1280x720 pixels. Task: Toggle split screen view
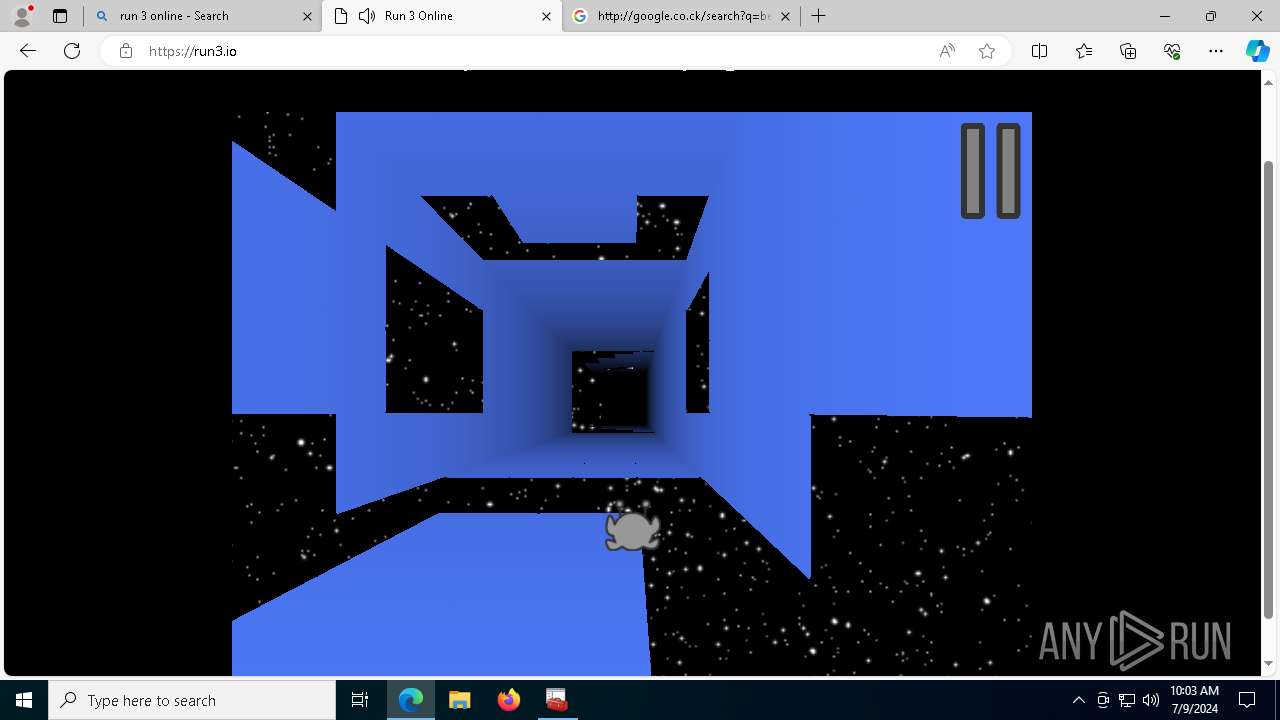click(x=1039, y=51)
